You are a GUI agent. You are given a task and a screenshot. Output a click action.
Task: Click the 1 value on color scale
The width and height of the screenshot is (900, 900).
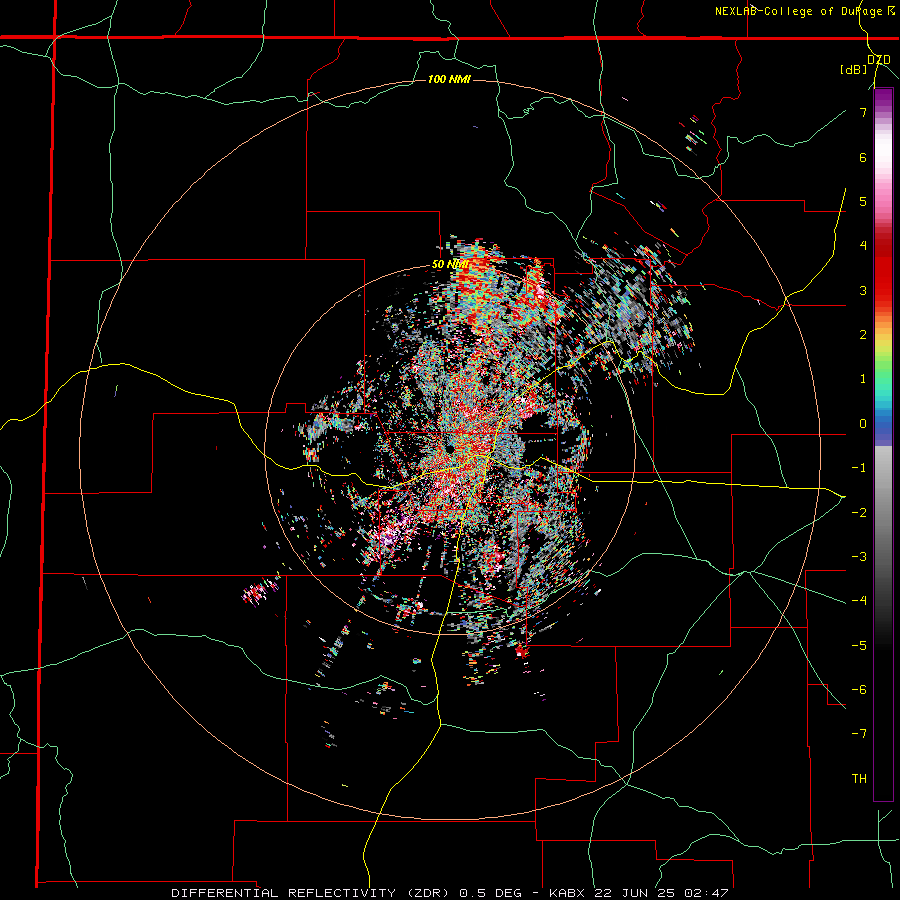click(x=863, y=379)
